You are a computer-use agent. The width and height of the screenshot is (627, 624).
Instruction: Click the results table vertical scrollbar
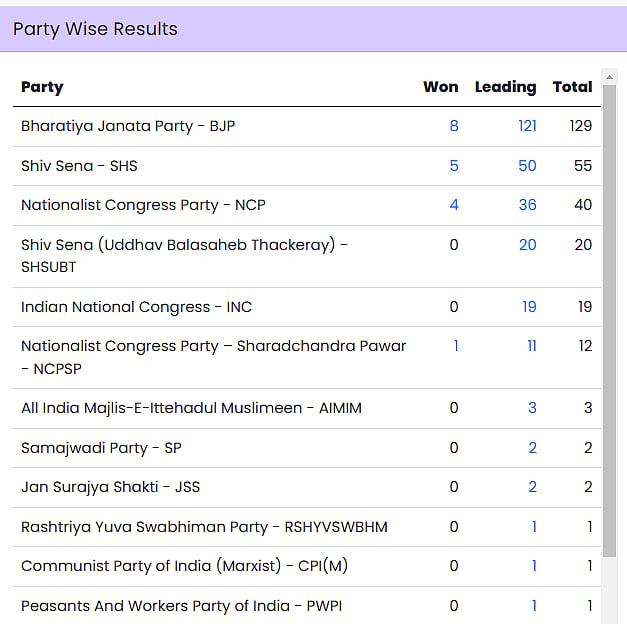tap(610, 320)
